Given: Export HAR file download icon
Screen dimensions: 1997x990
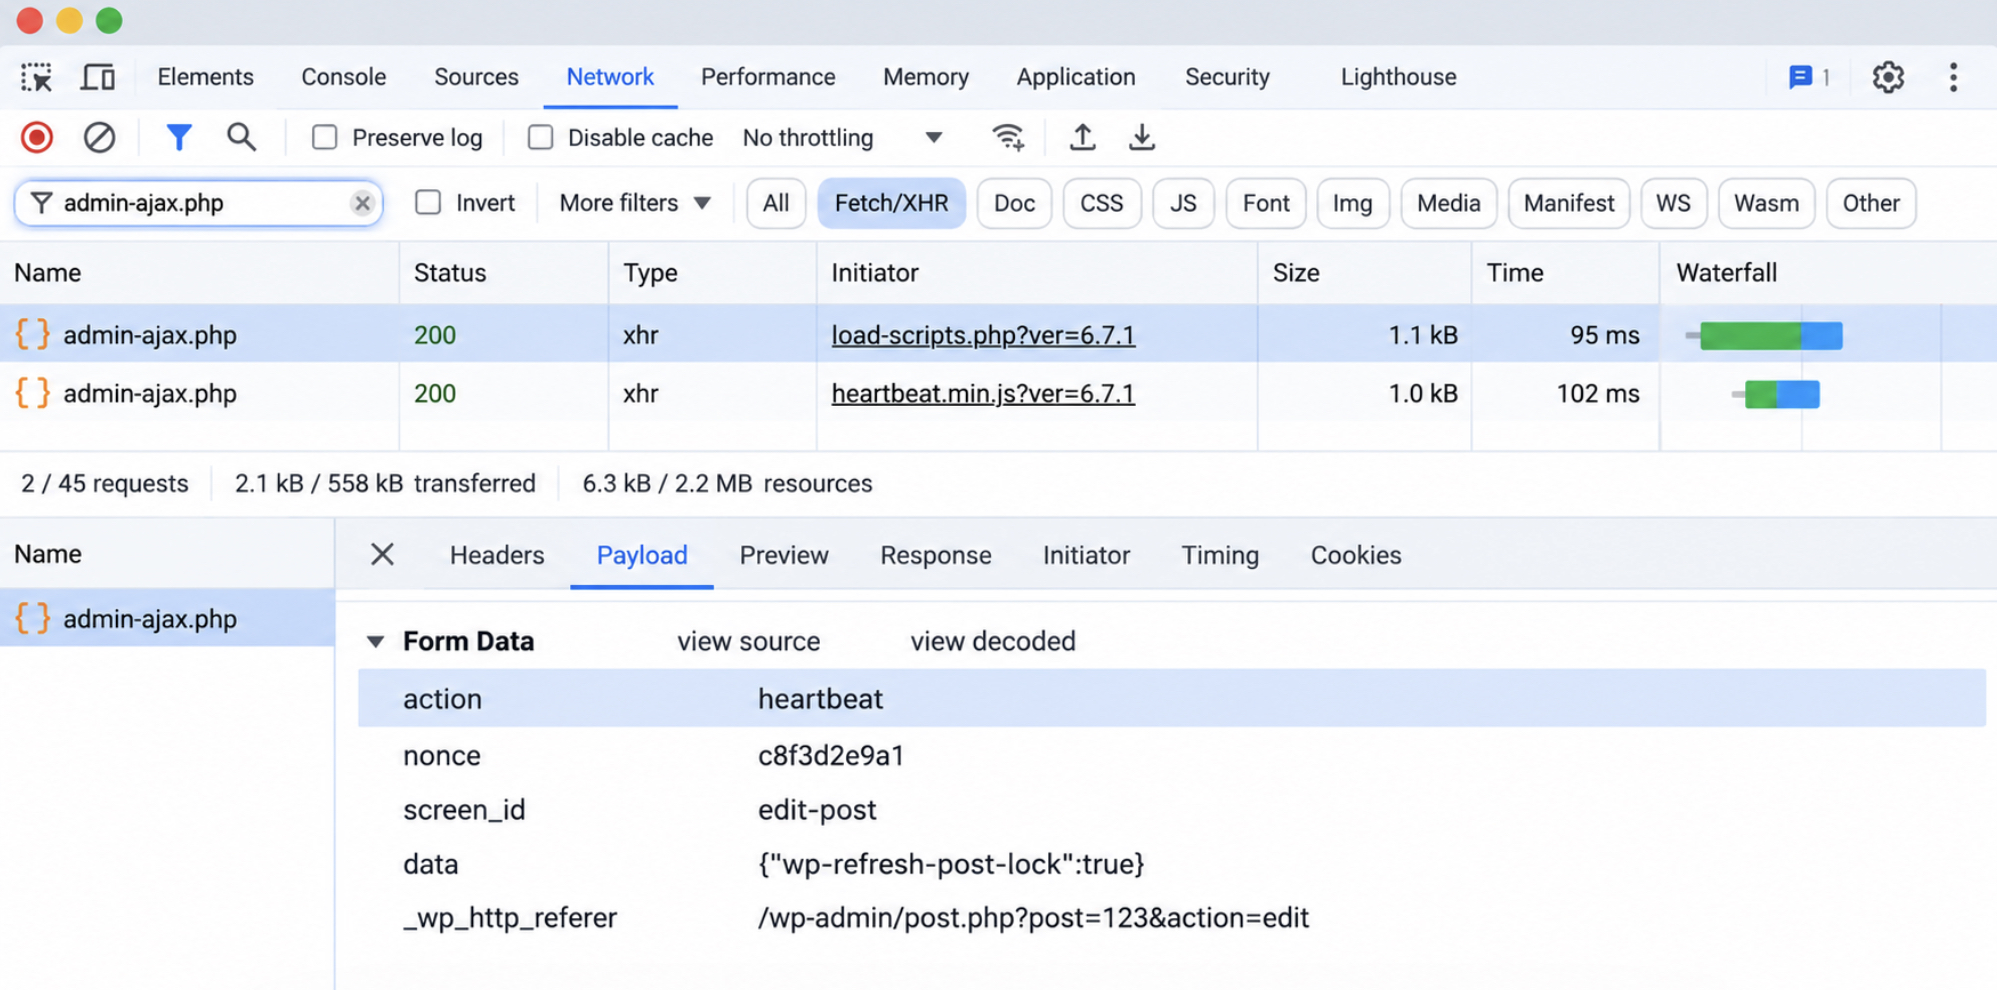Looking at the screenshot, I should tap(1142, 137).
